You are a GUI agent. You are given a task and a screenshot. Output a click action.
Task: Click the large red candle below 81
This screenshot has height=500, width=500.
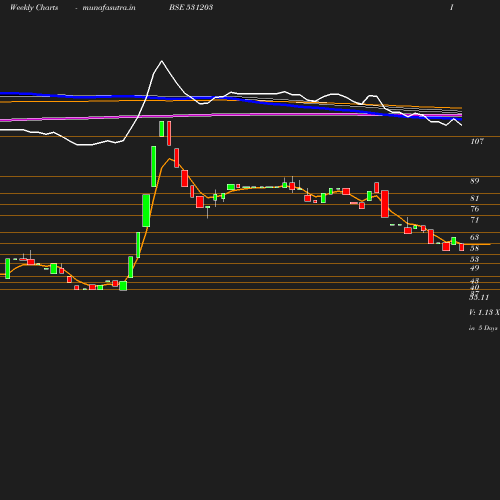point(385,204)
